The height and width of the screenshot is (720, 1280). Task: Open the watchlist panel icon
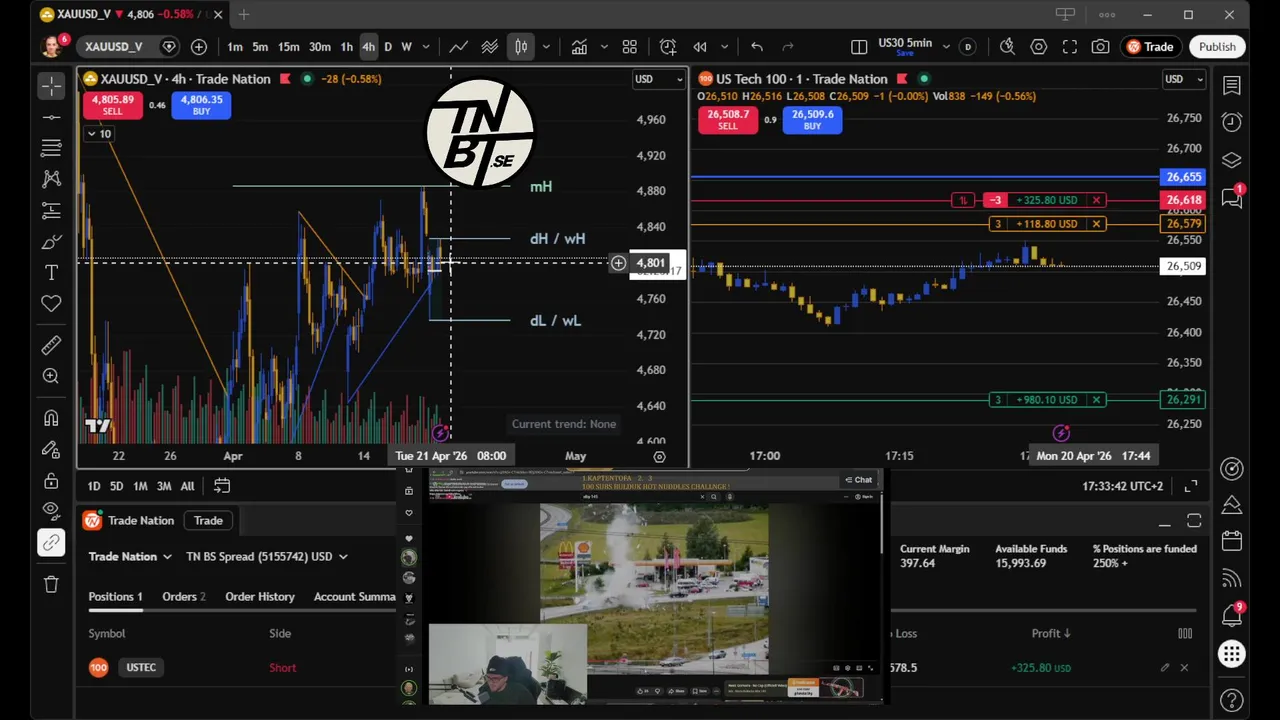[1232, 87]
